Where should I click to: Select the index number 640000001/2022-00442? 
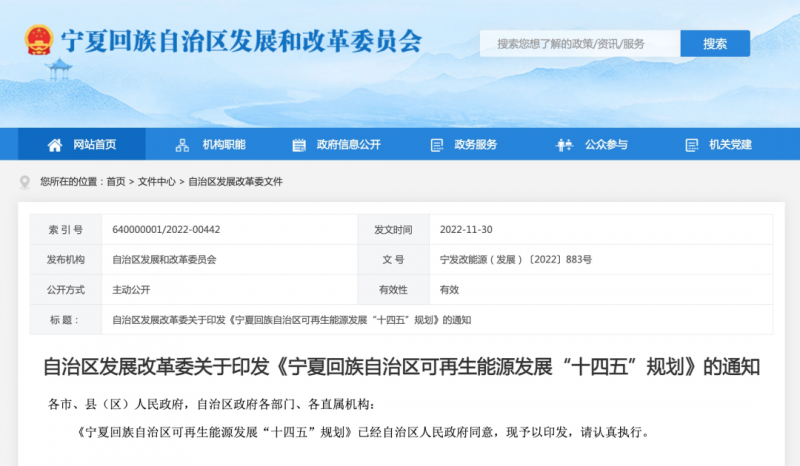[x=166, y=230]
